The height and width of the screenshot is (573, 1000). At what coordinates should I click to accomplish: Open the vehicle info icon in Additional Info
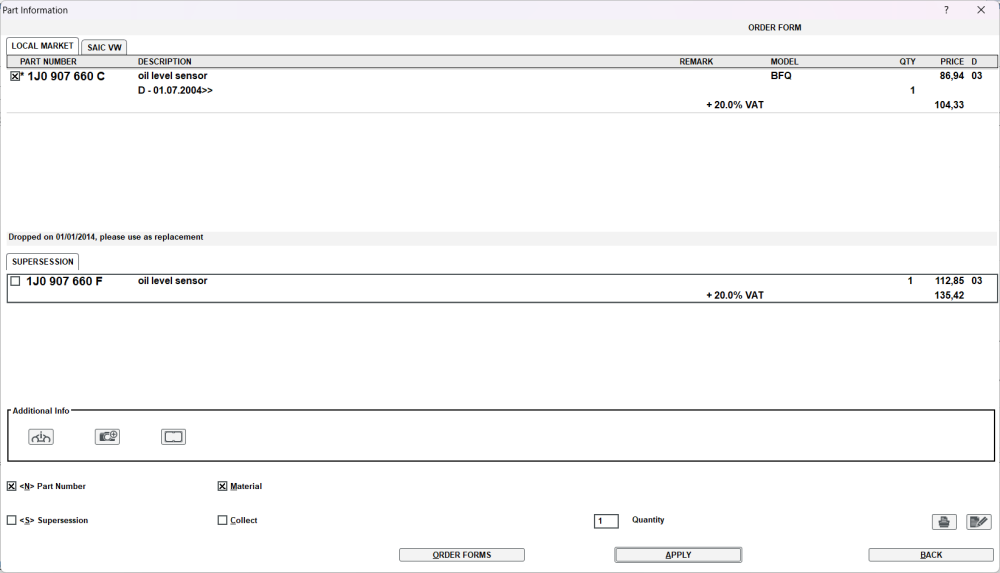click(x=41, y=437)
